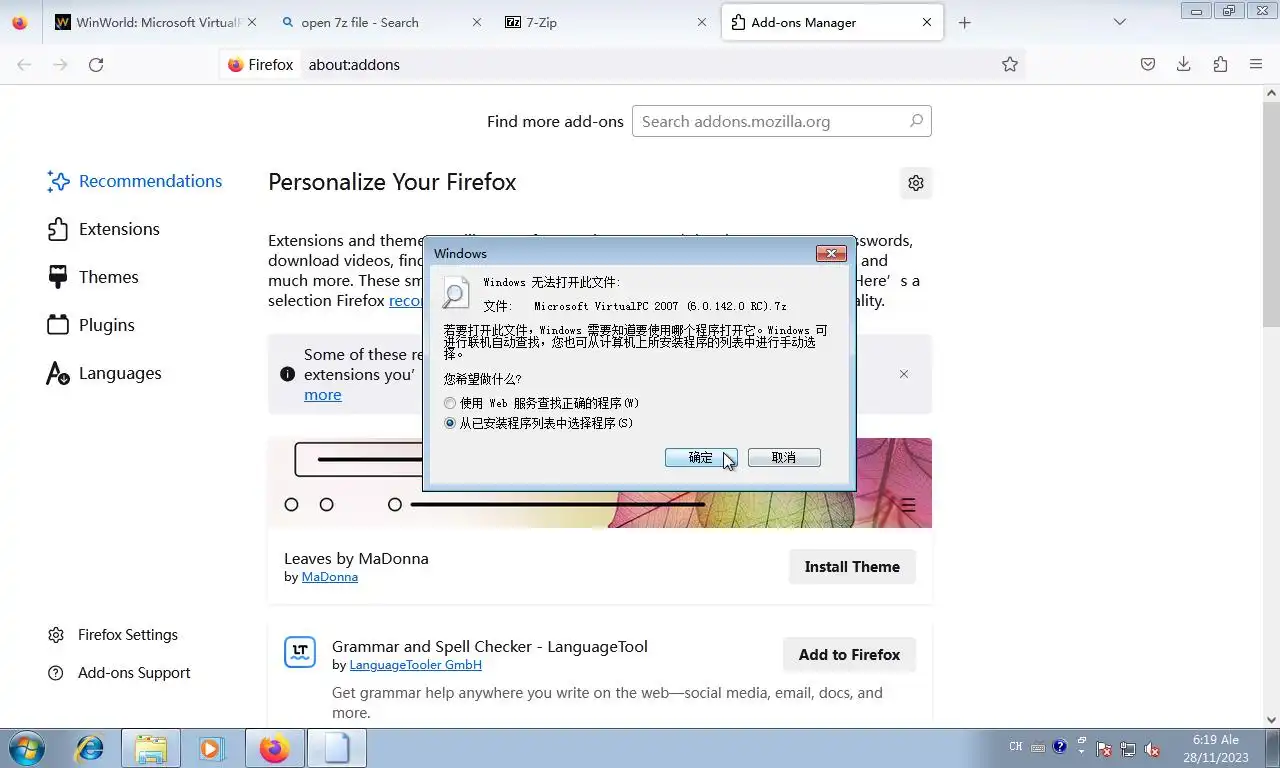Click the Action Center flag tray icon

coord(1104,748)
